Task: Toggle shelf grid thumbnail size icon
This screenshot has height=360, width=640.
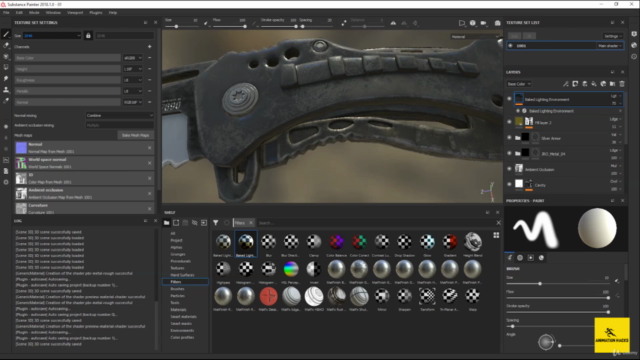Action: 496,235
